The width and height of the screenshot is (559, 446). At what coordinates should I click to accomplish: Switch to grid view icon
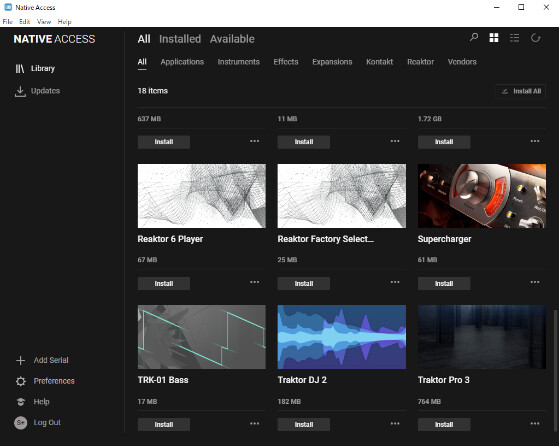(494, 37)
